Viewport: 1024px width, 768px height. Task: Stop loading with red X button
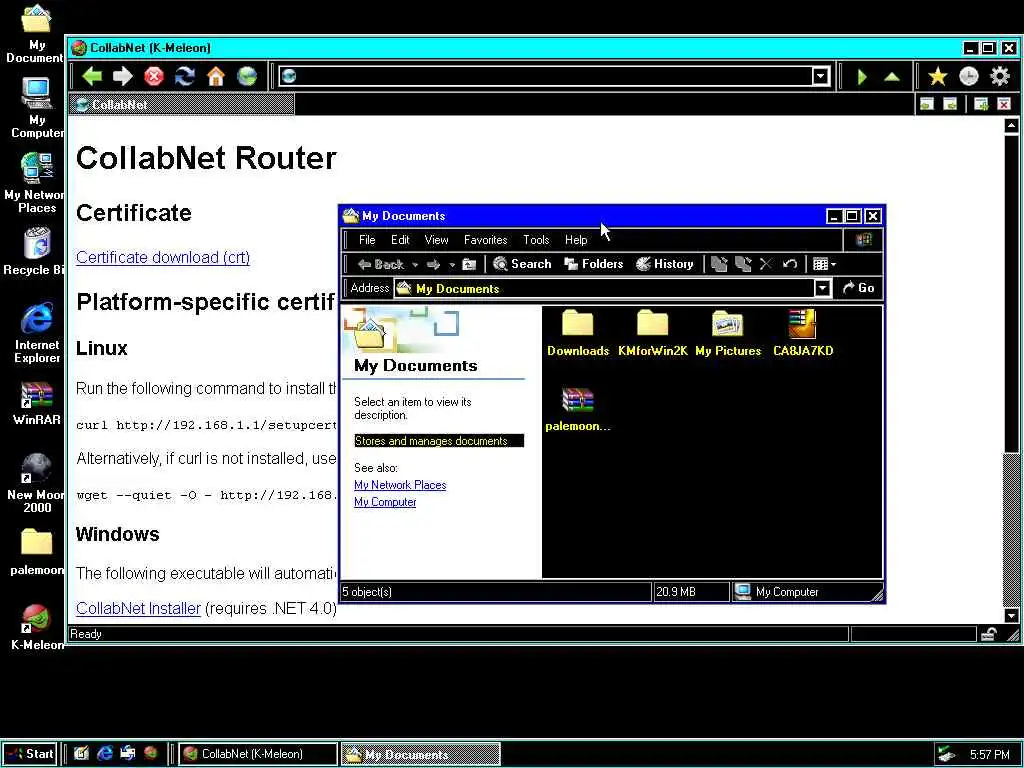click(x=153, y=76)
